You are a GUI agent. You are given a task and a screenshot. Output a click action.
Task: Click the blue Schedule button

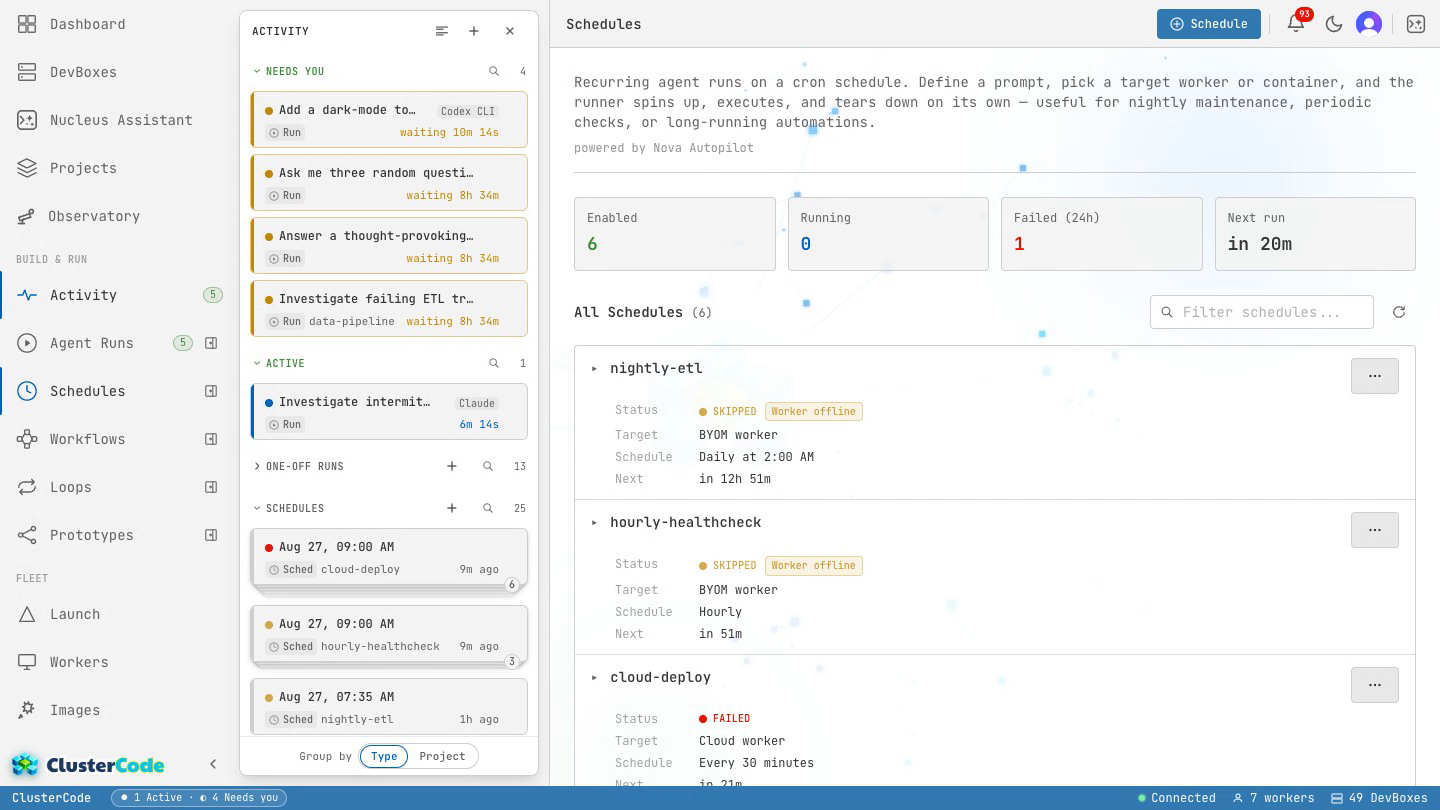[1208, 24]
